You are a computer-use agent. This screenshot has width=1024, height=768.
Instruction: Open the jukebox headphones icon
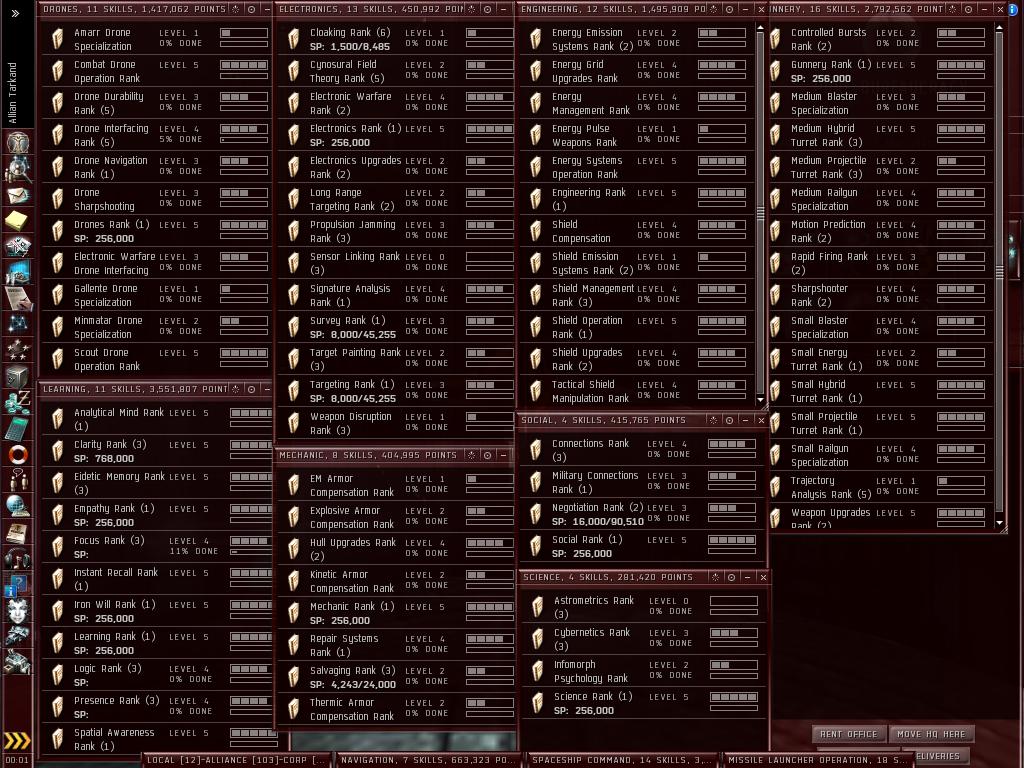18,558
